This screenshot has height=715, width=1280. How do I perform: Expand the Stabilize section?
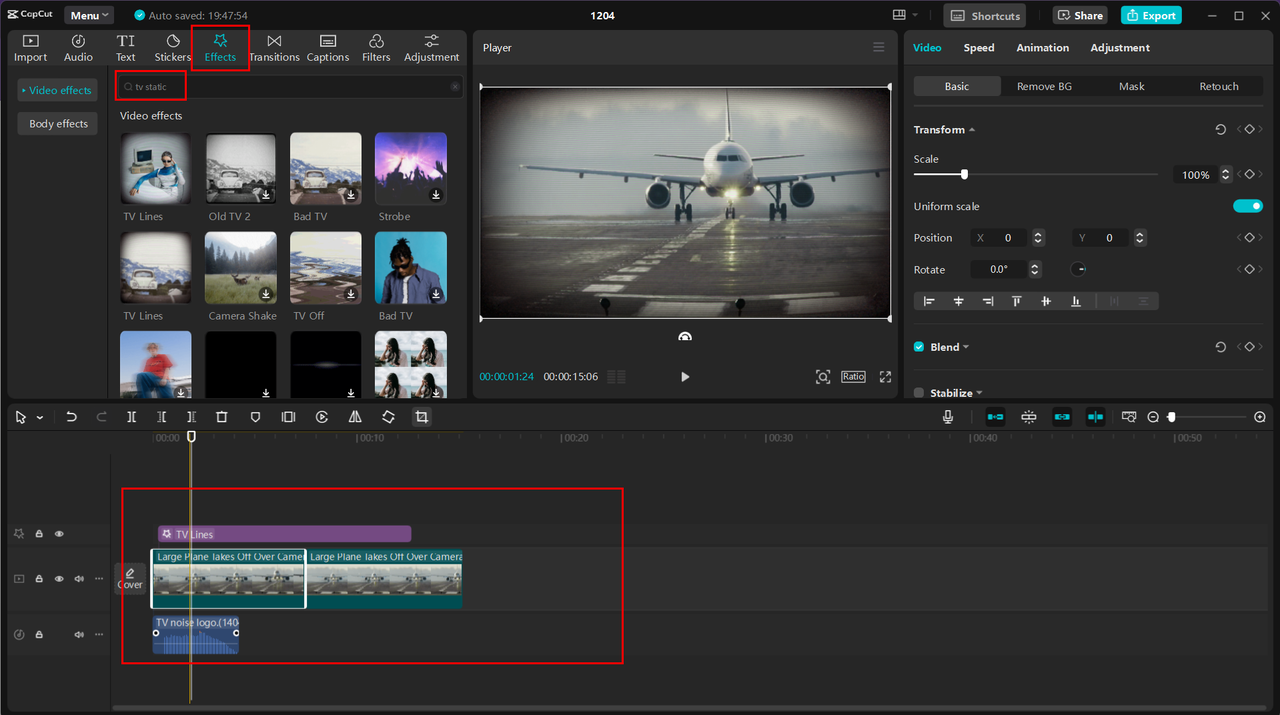980,393
